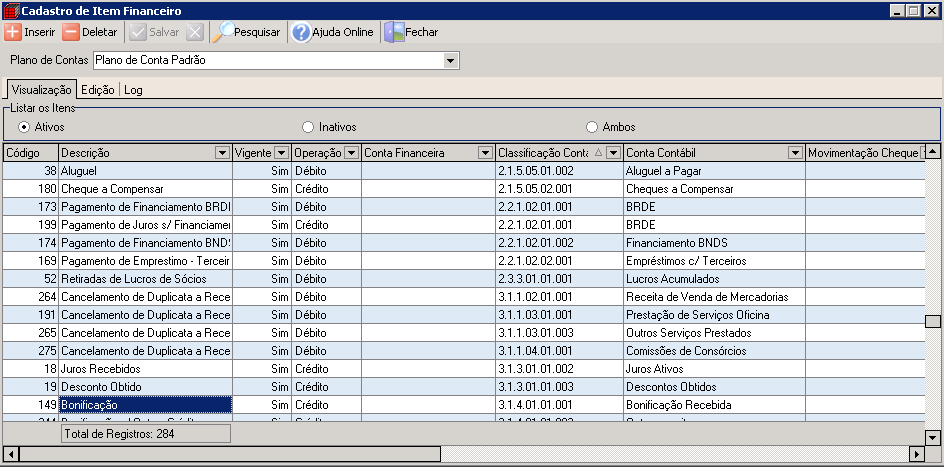Screen dimensions: 944x467
Task: Click the Aluguel a Pagar cell
Action: [x=715, y=171]
